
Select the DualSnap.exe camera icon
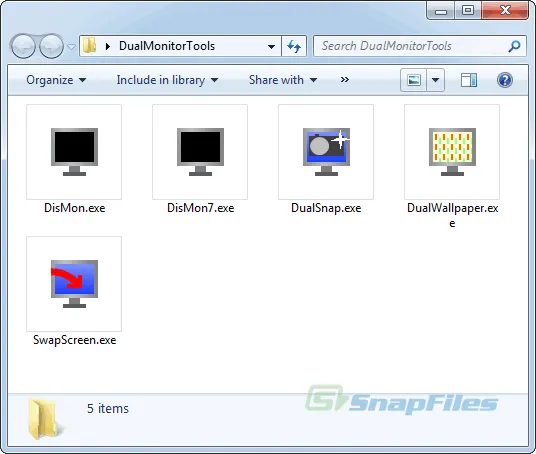(x=326, y=152)
